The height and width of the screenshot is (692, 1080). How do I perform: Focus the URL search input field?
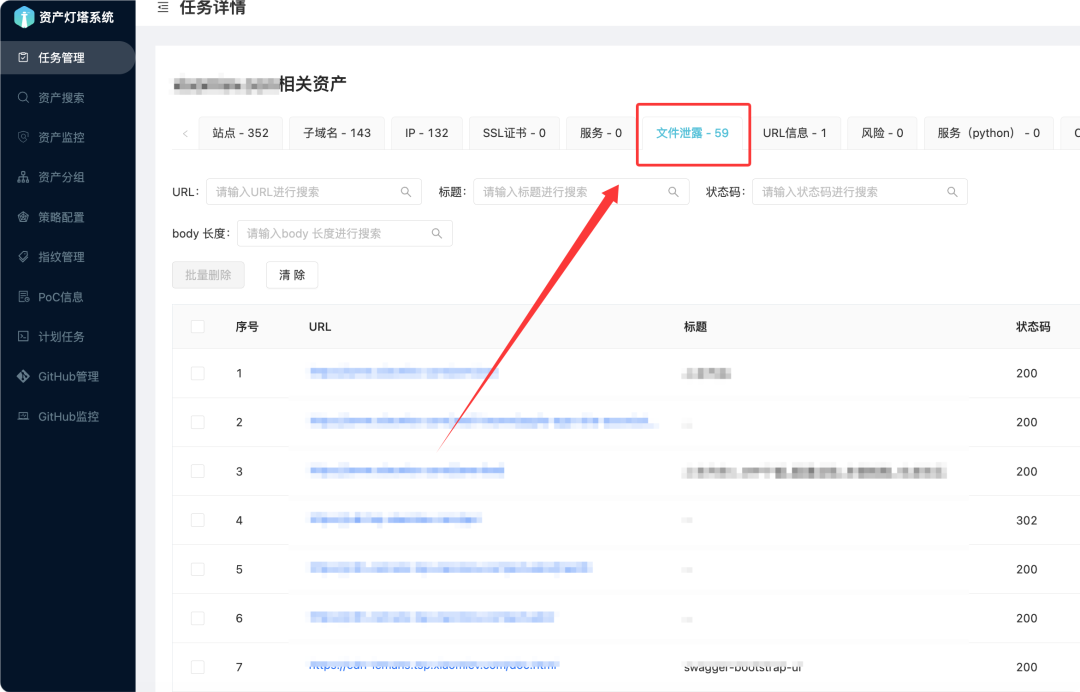pyautogui.click(x=313, y=192)
